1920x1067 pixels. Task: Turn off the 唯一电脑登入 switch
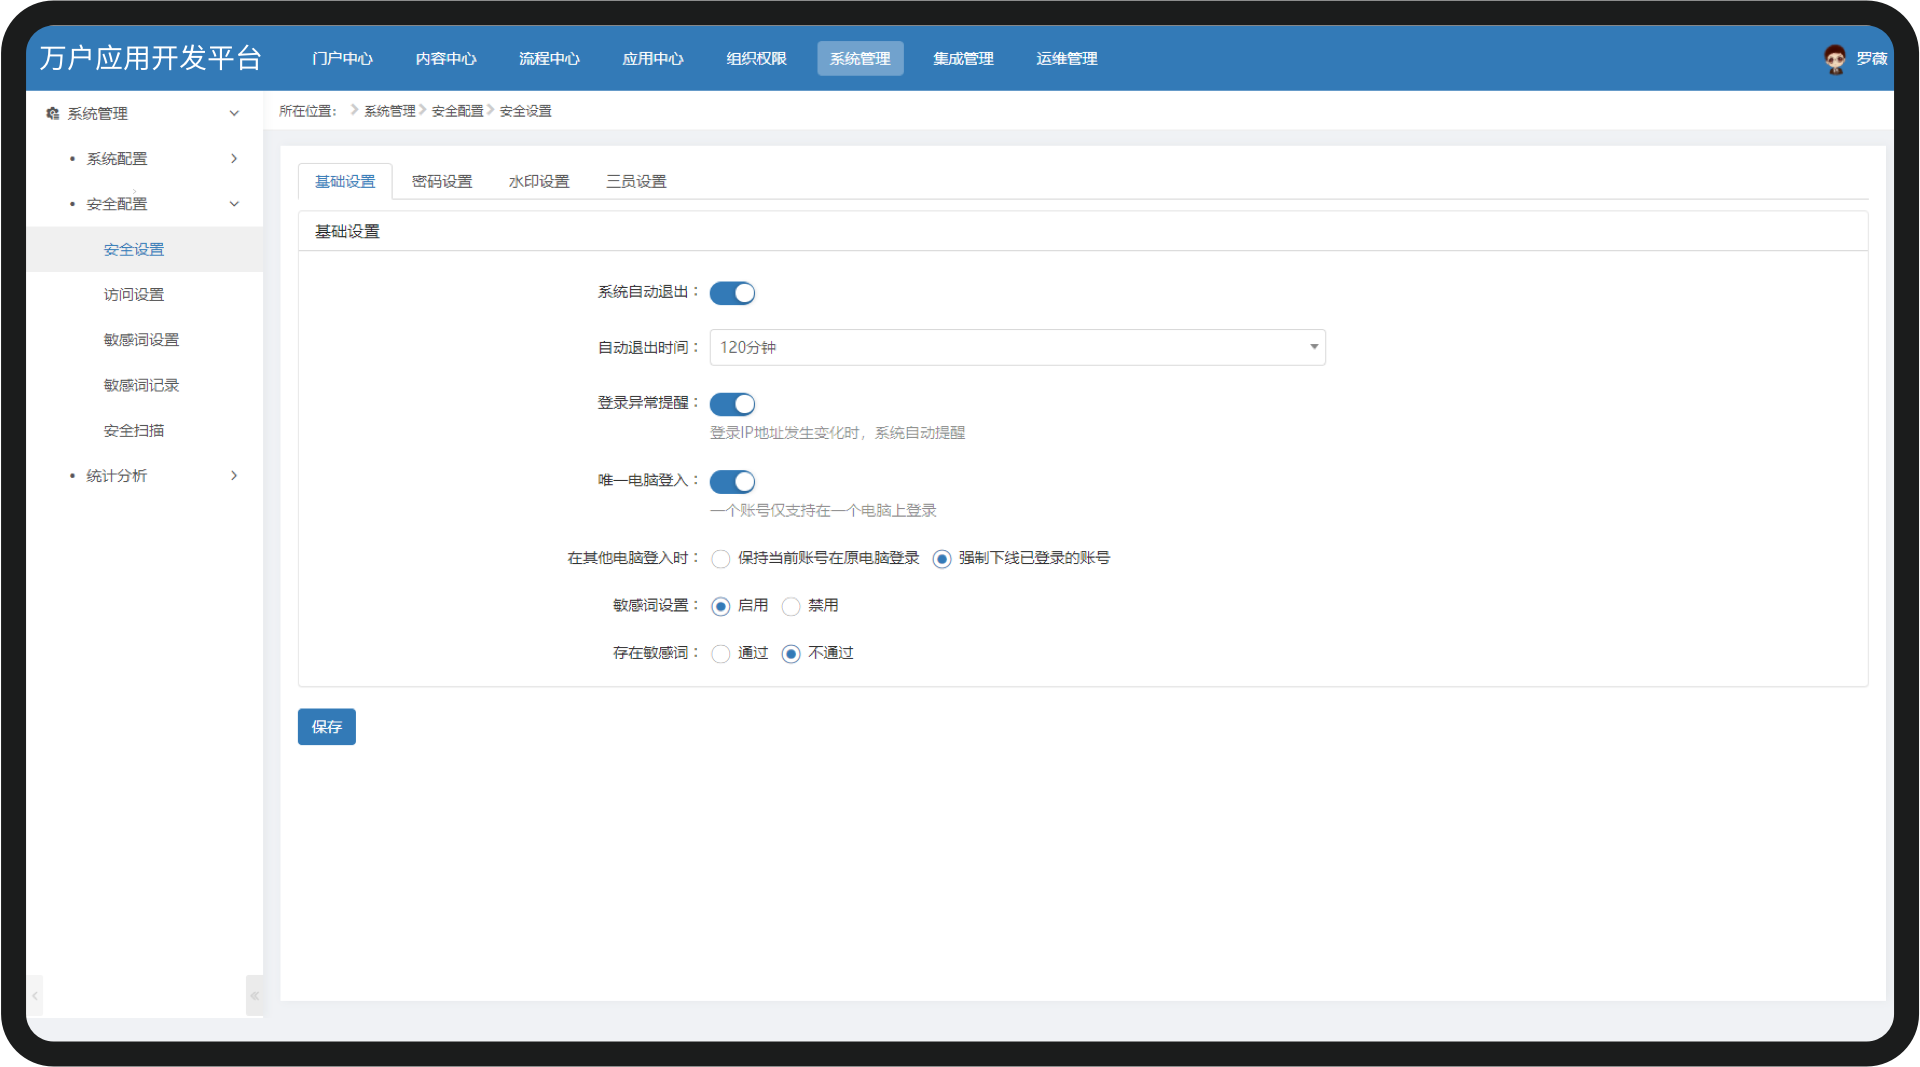coord(732,482)
